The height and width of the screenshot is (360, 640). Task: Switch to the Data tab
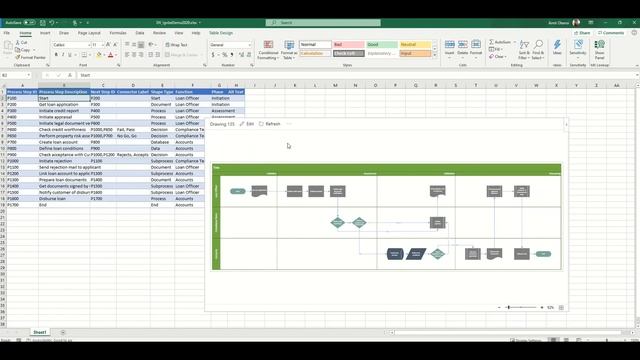point(140,33)
